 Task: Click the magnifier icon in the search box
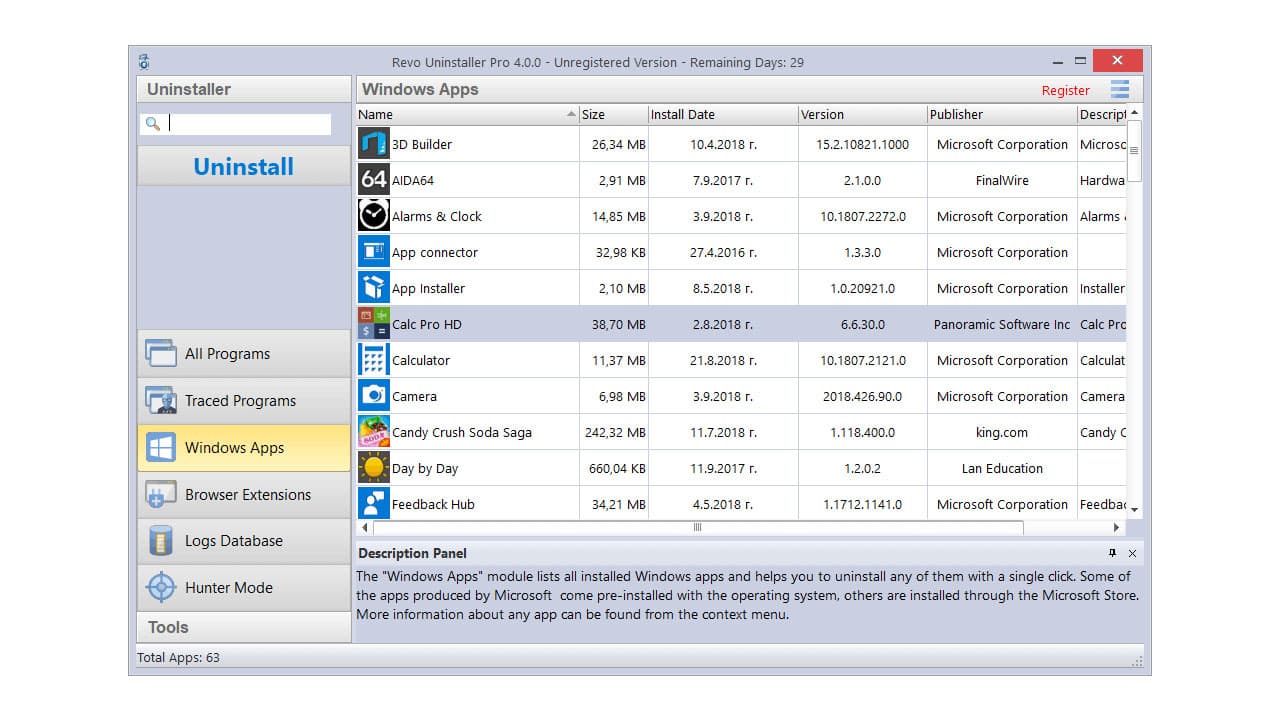pyautogui.click(x=153, y=123)
